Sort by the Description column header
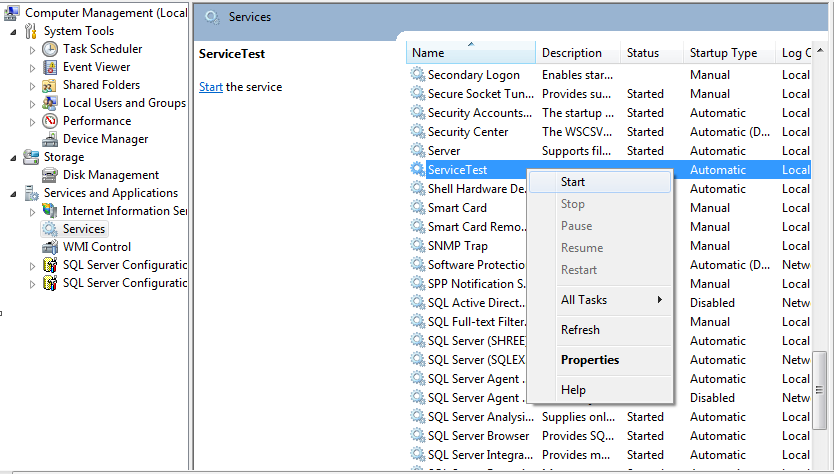This screenshot has width=834, height=474. point(578,53)
